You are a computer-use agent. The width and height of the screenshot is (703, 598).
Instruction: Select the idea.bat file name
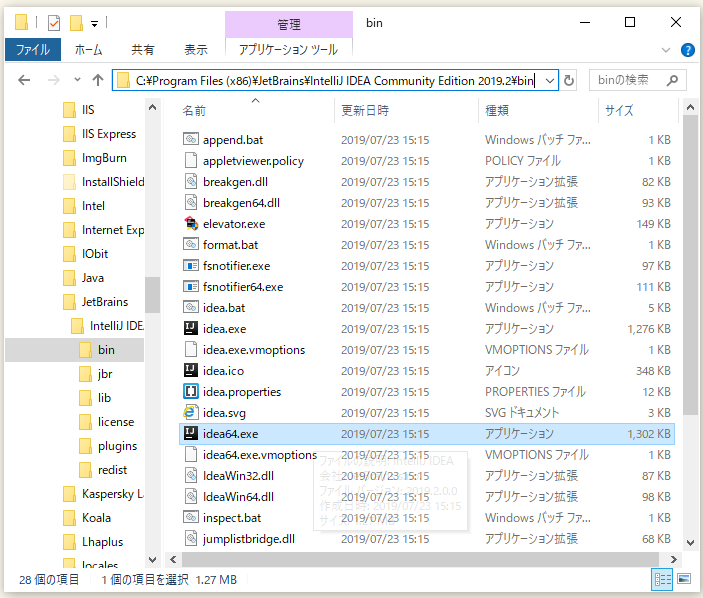coord(224,308)
